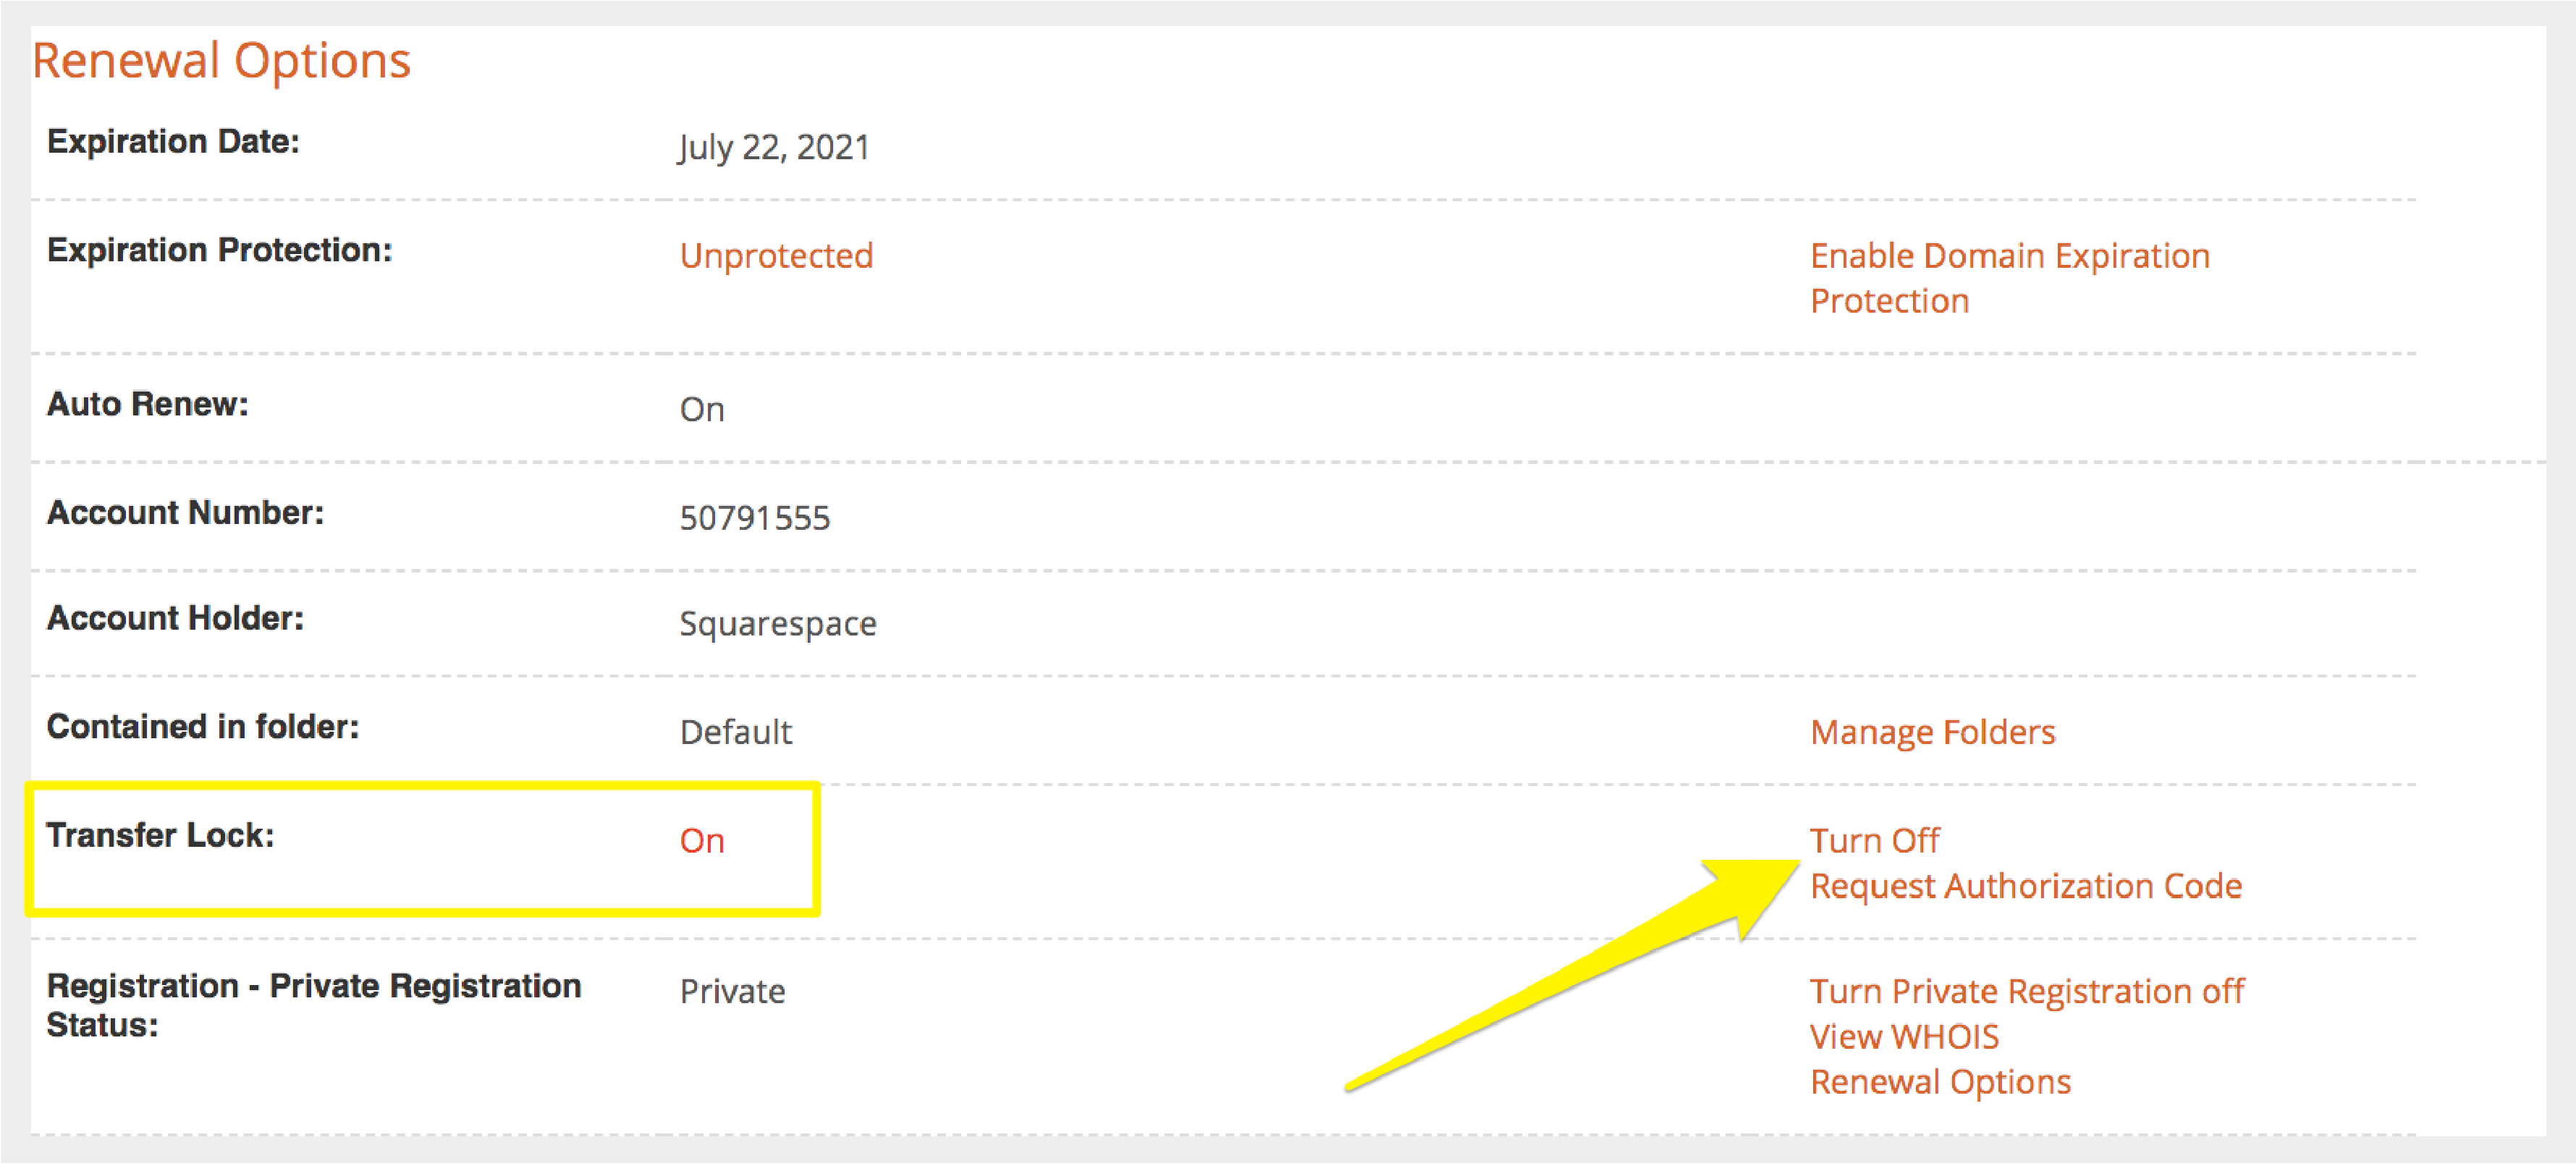2576x1166 pixels.
Task: Click the Default folder value
Action: point(735,732)
